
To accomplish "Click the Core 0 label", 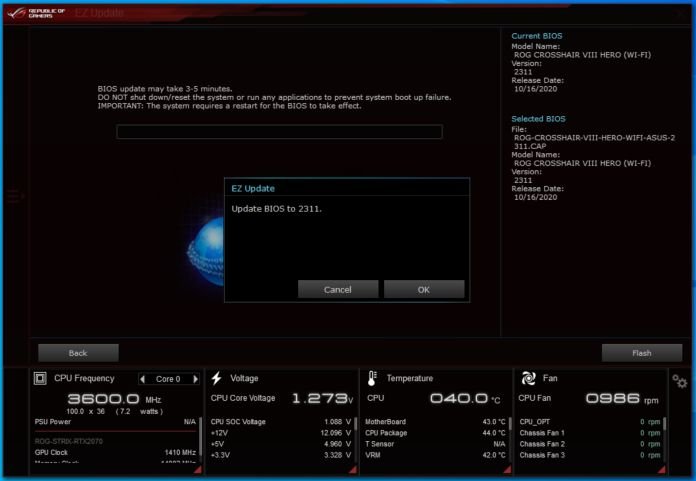I will click(168, 379).
